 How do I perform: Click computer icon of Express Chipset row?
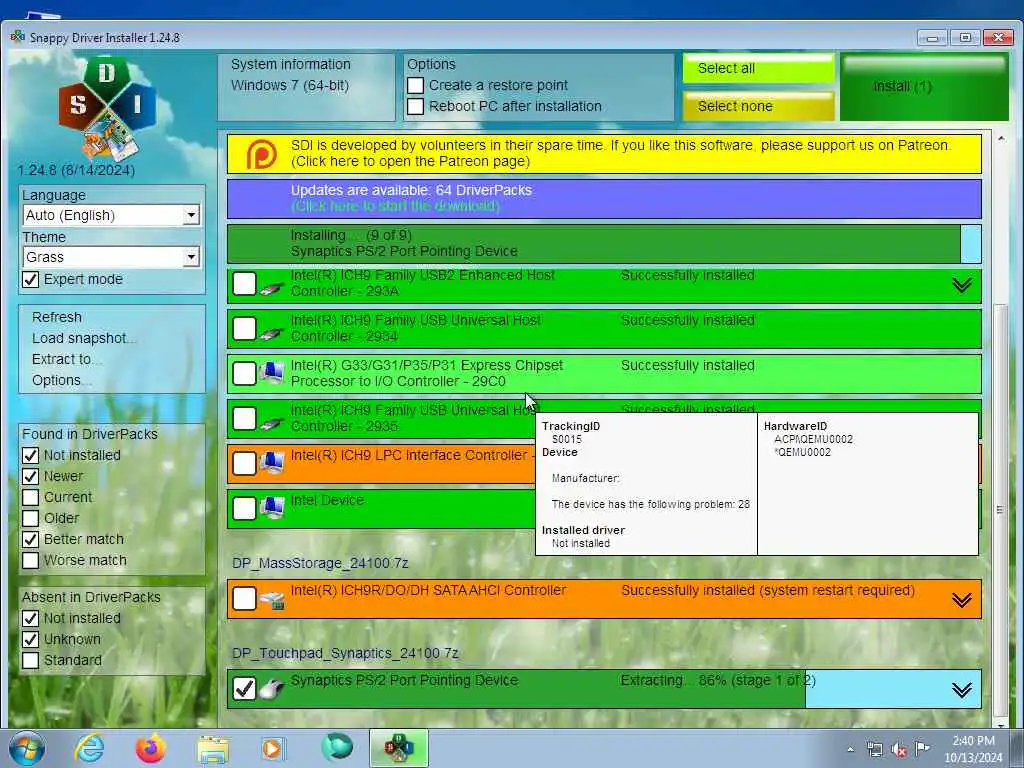272,374
